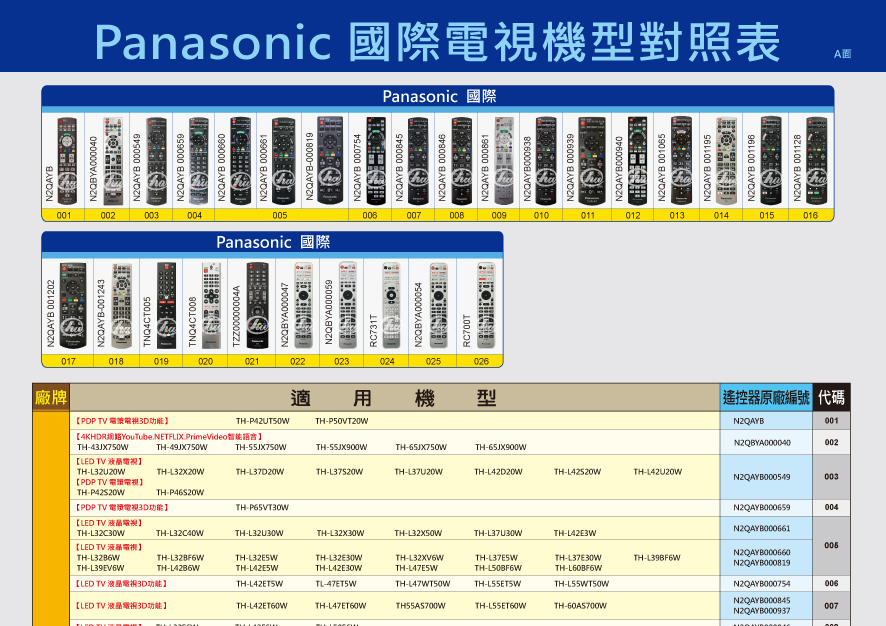The height and width of the screenshot is (626, 886).
Task: Click the N2QAYB remote image numbered 001
Action: [67, 160]
